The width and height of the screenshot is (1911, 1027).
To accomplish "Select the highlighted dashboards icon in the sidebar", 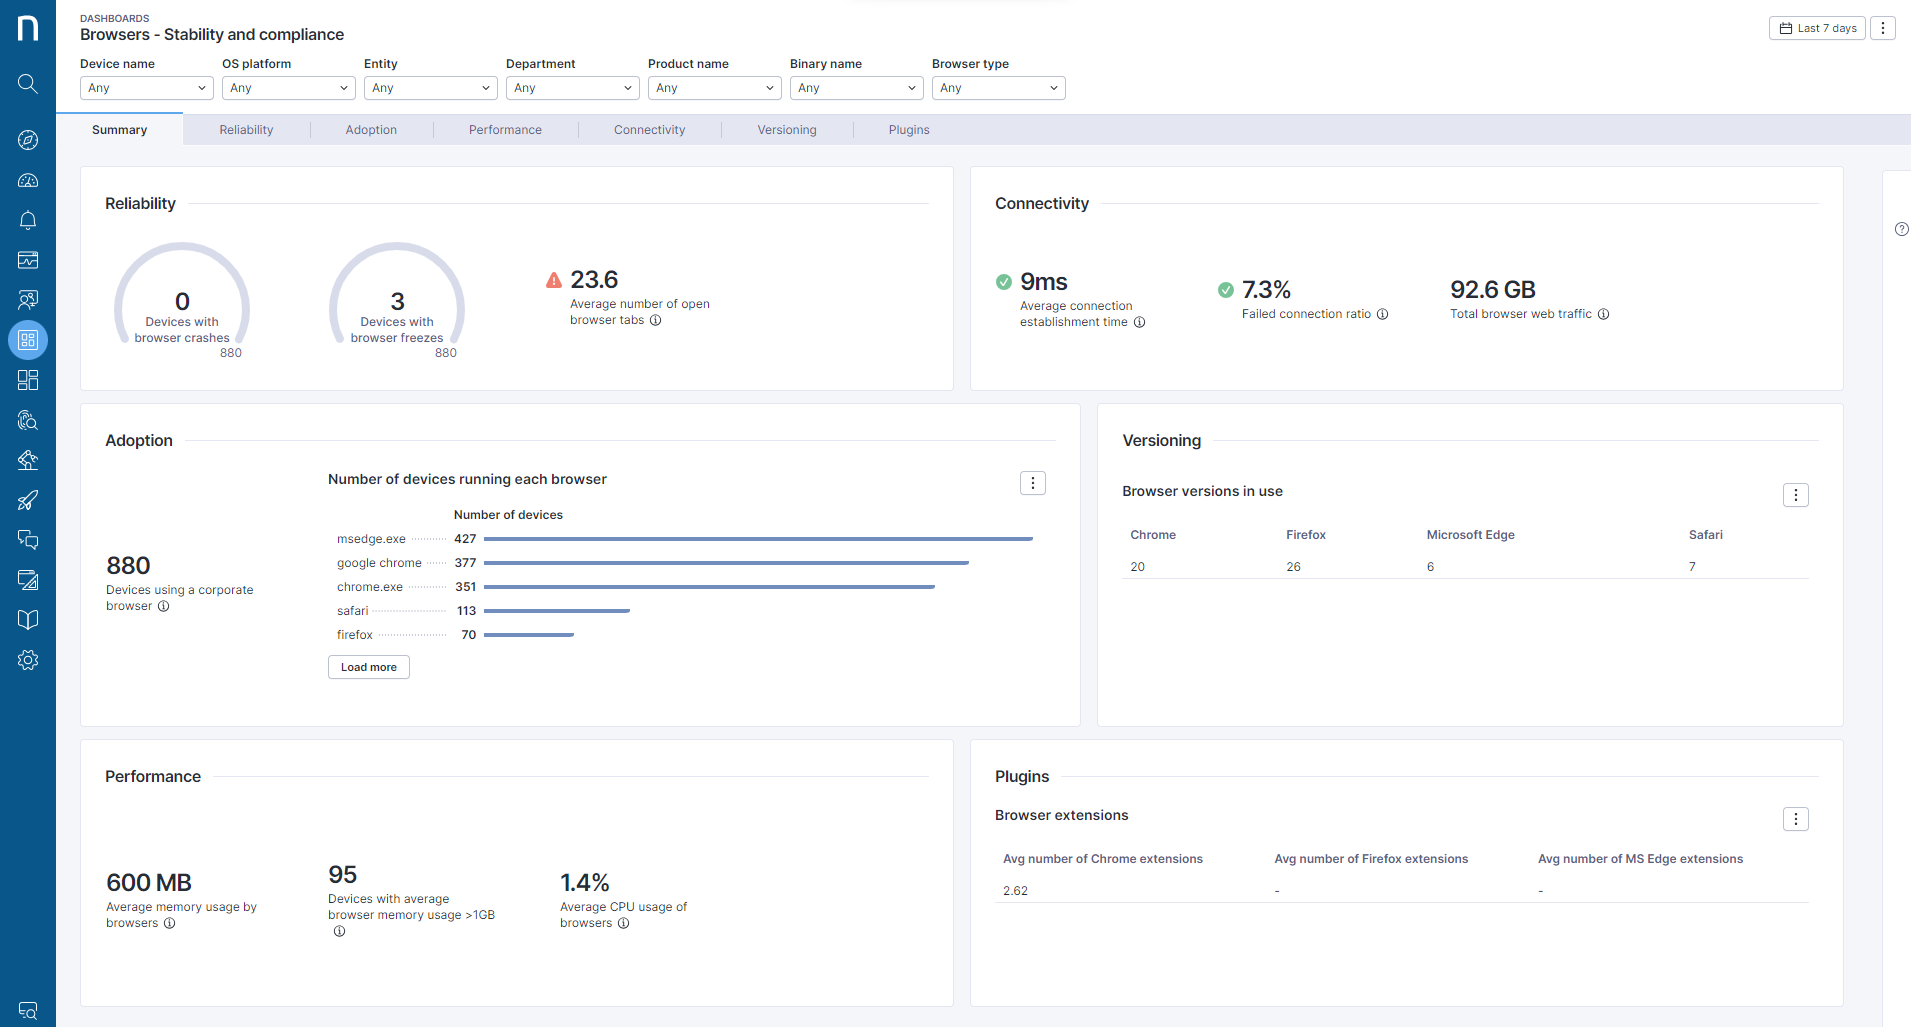I will pyautogui.click(x=28, y=340).
